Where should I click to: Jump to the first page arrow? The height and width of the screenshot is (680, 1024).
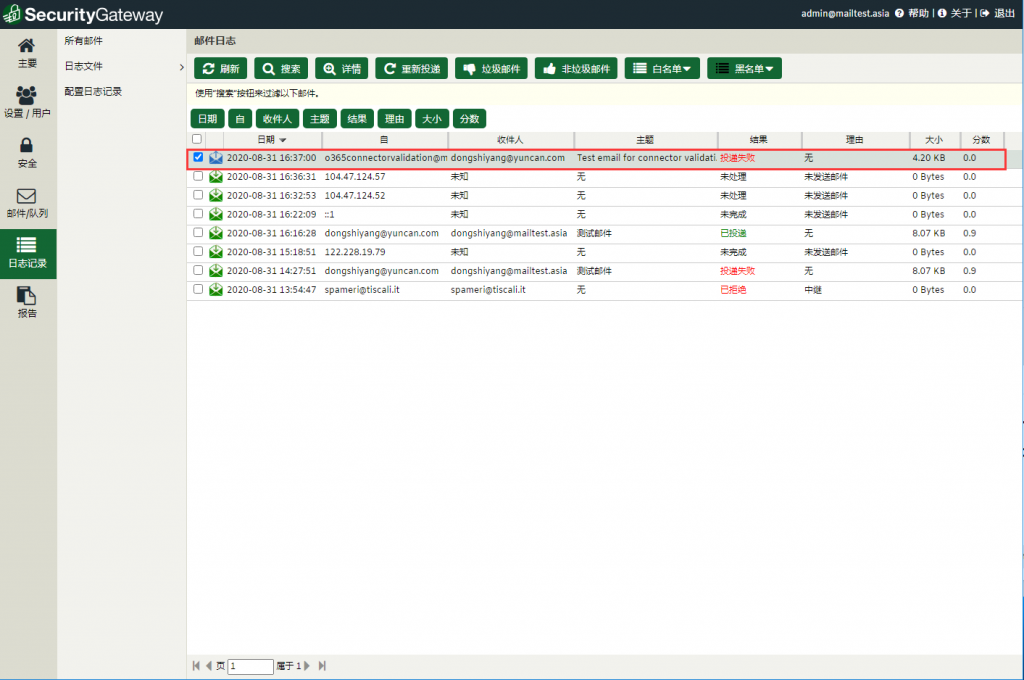(x=196, y=666)
